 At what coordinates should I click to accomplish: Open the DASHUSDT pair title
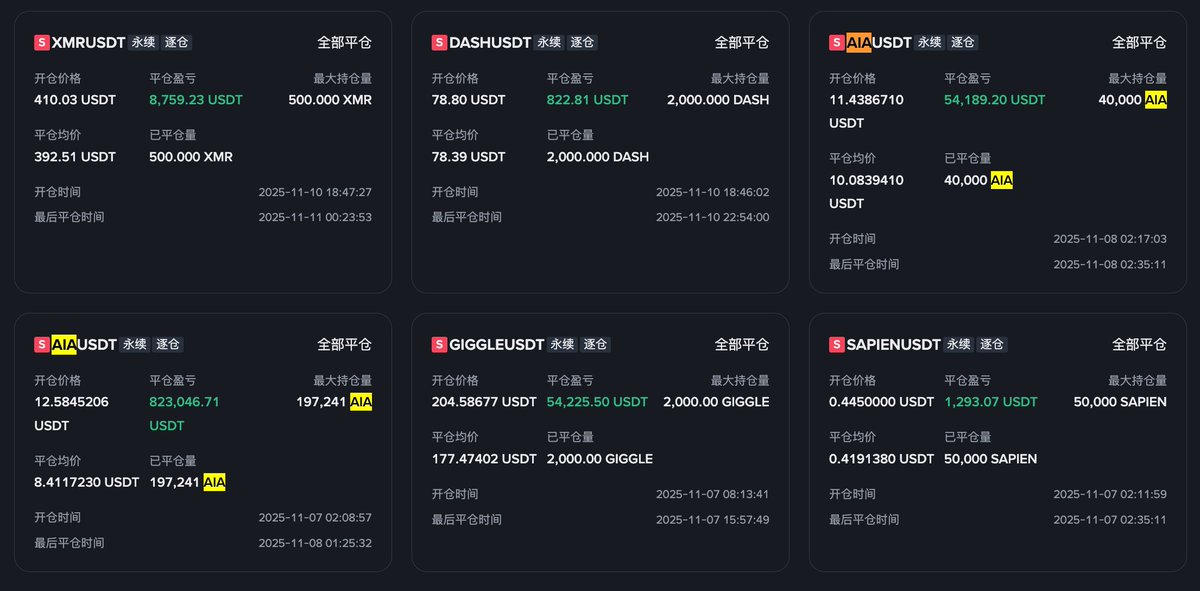pos(490,43)
